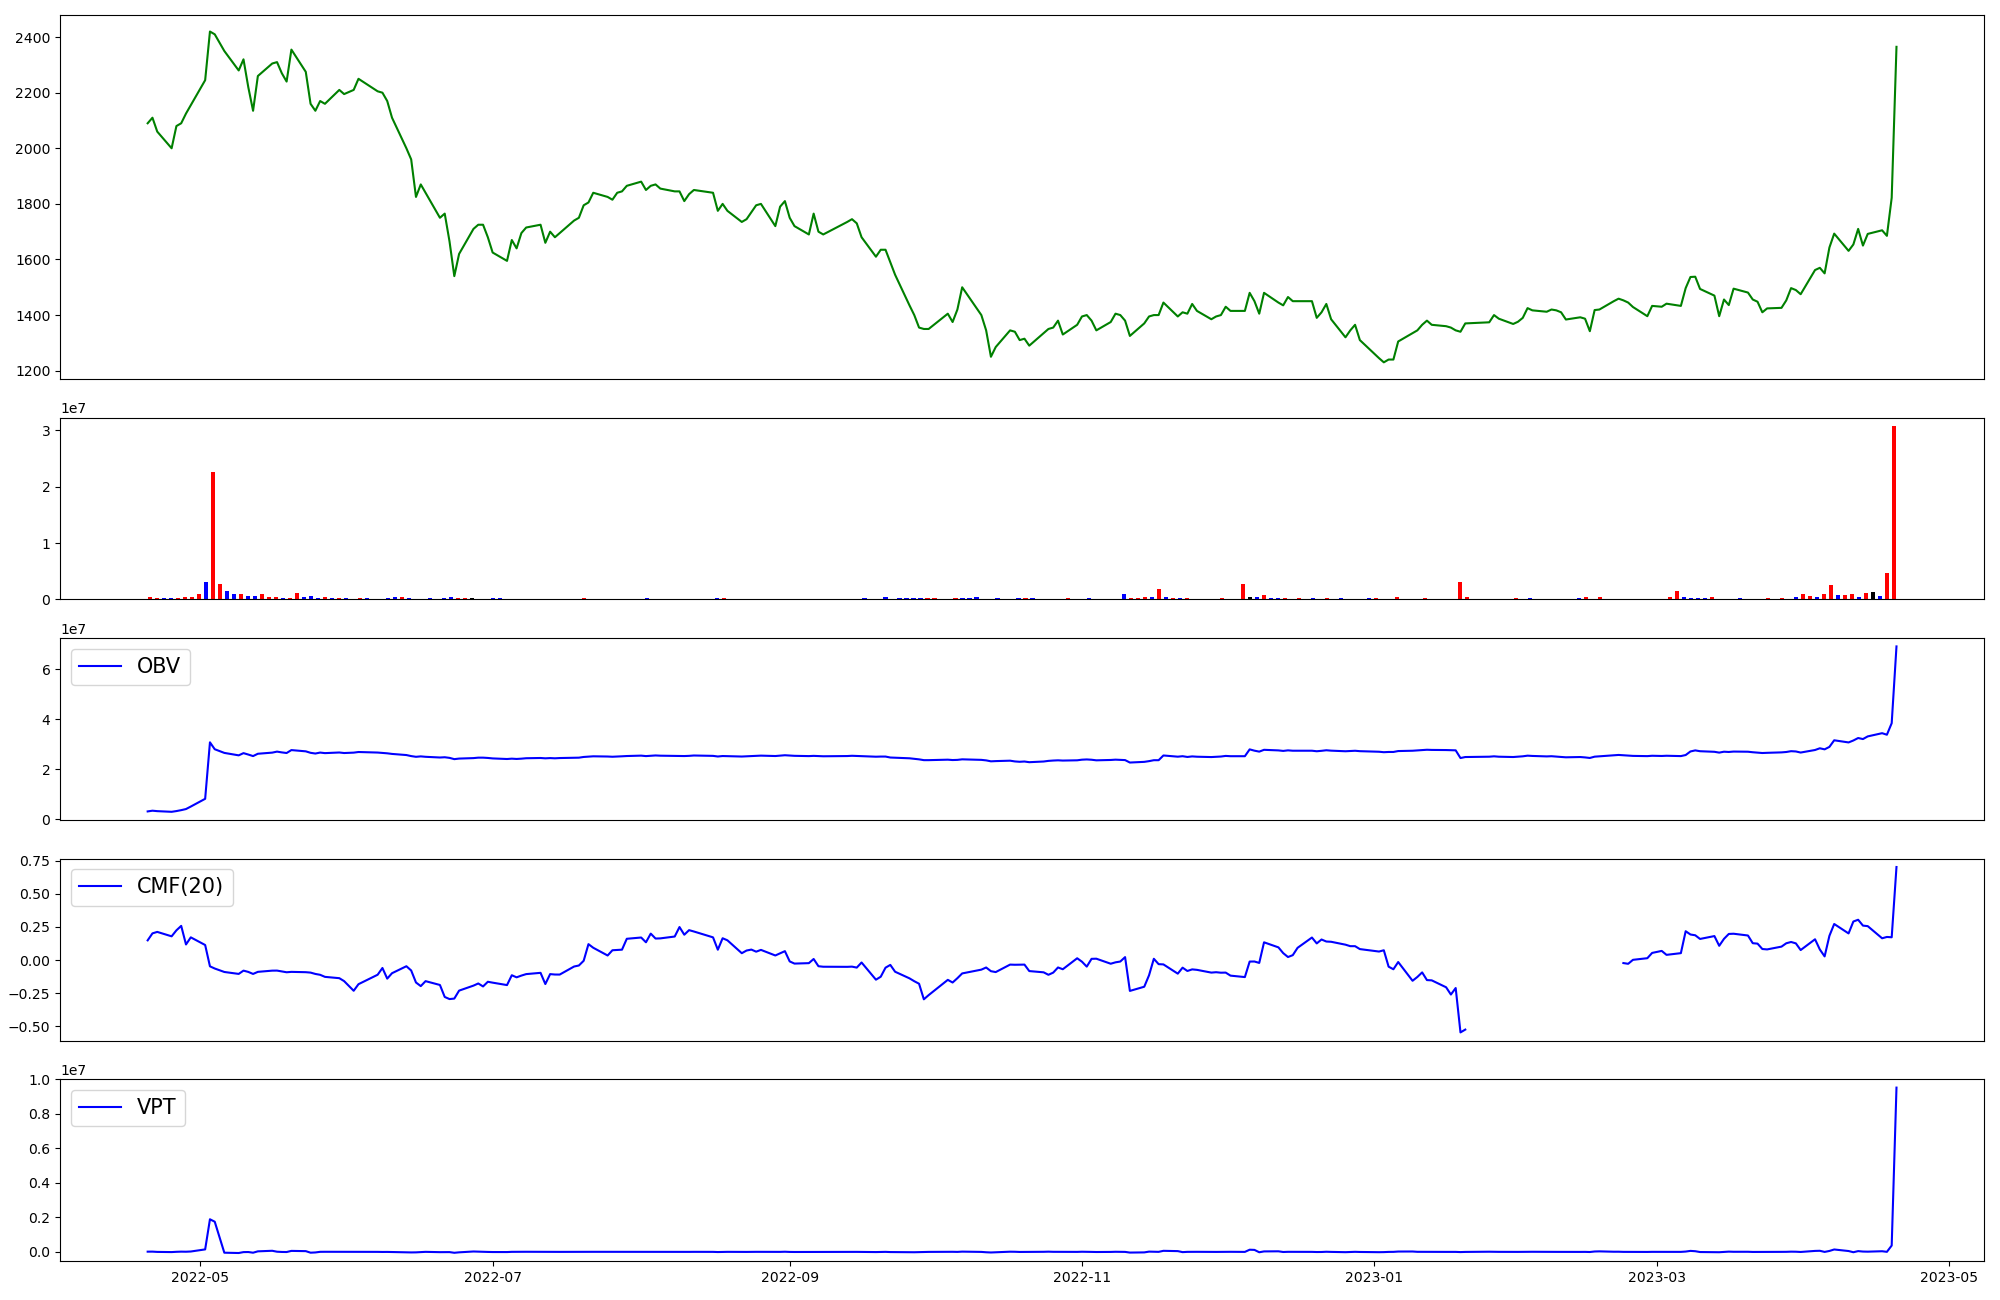Click the 3 tick on volume axis
The width and height of the screenshot is (2000, 1300).
(46, 431)
